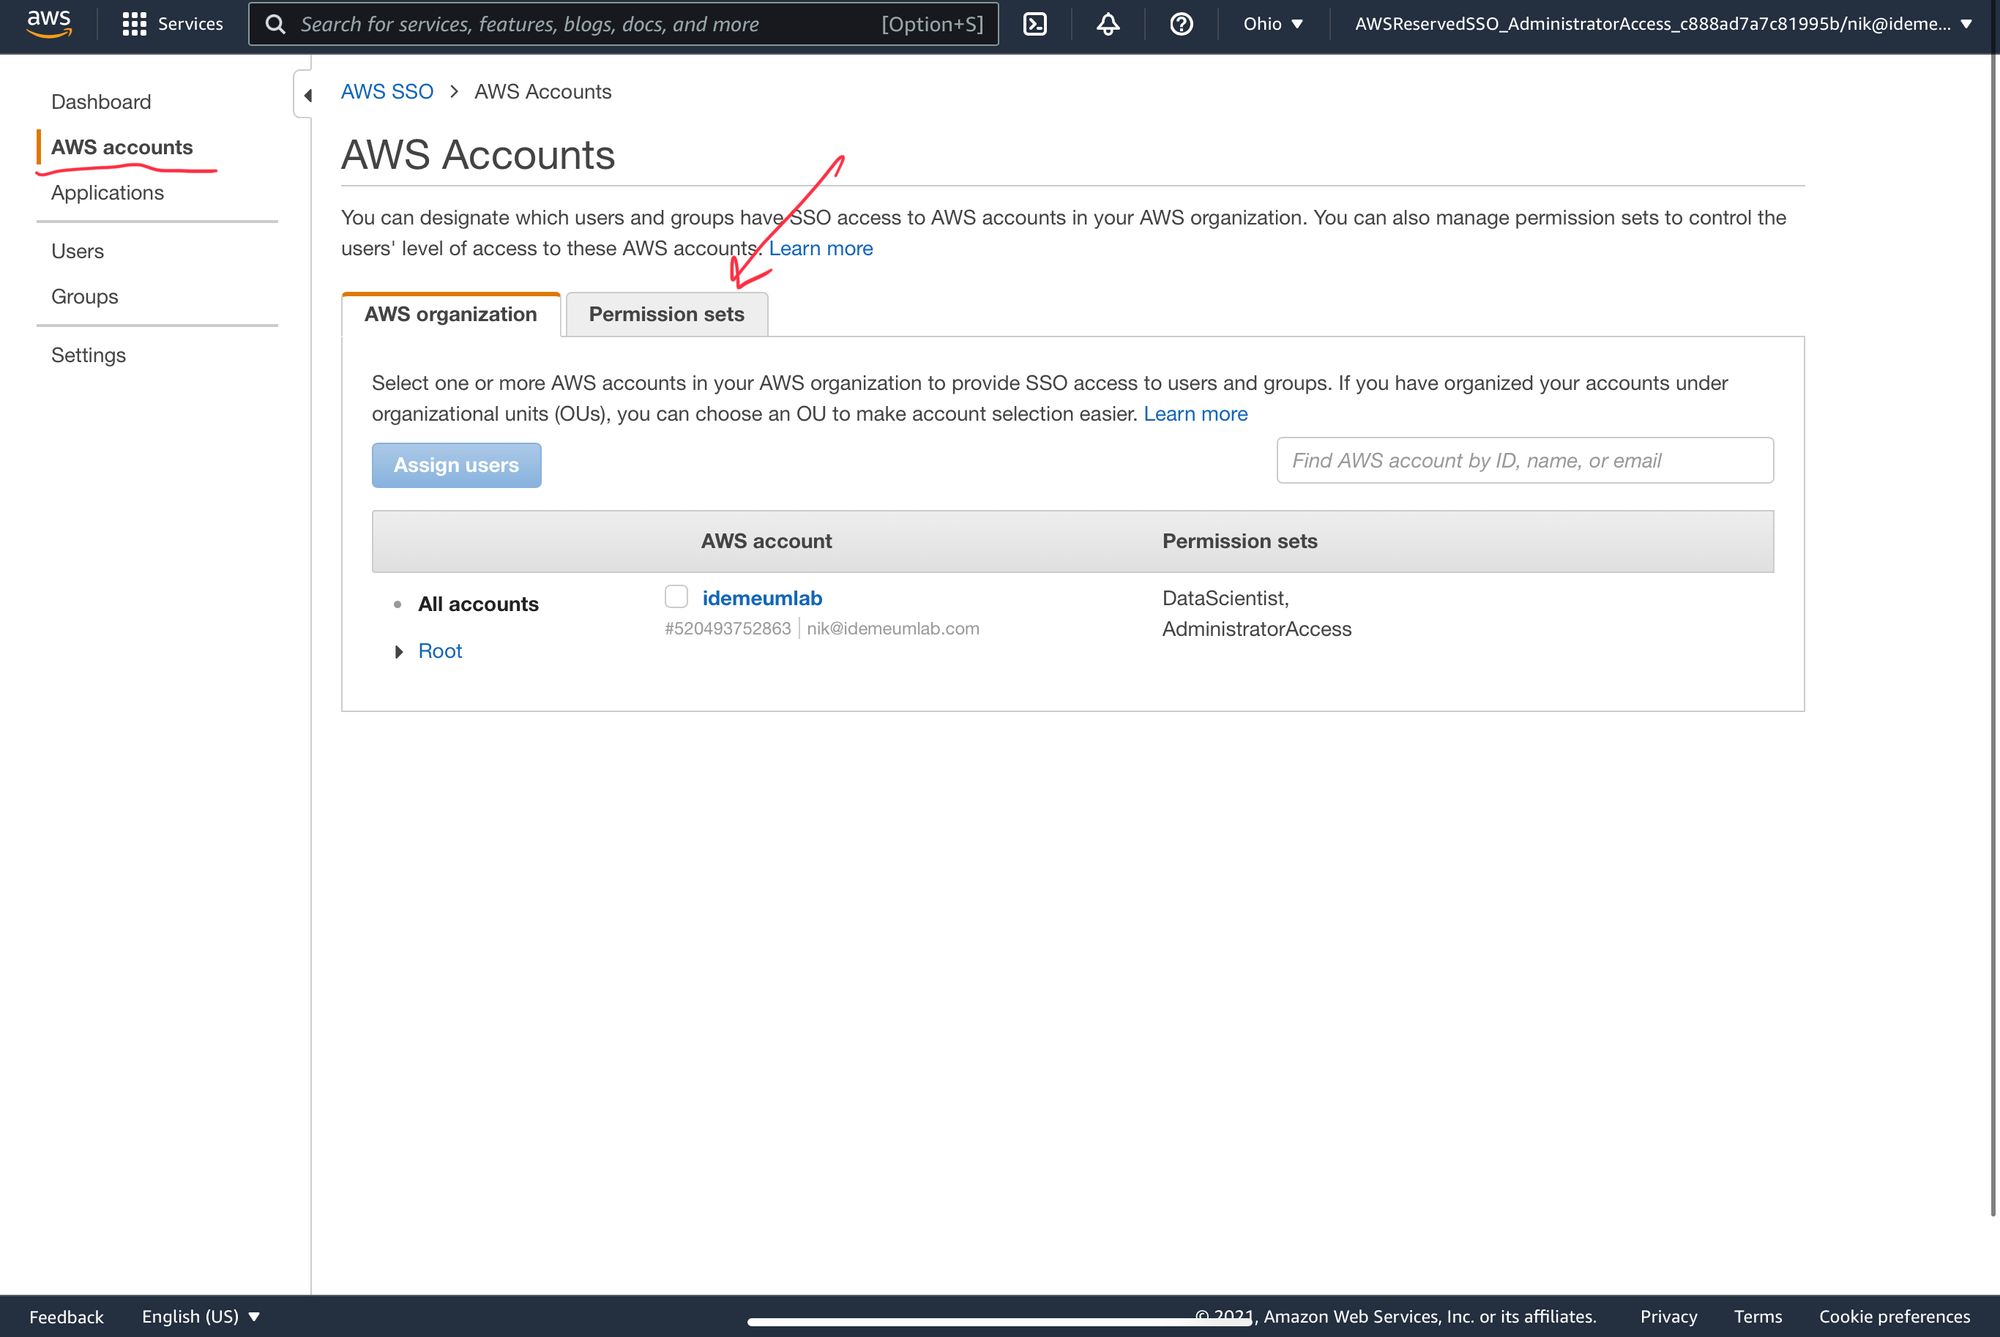Open Groups in the sidebar
The image size is (2000, 1337).
click(x=84, y=297)
